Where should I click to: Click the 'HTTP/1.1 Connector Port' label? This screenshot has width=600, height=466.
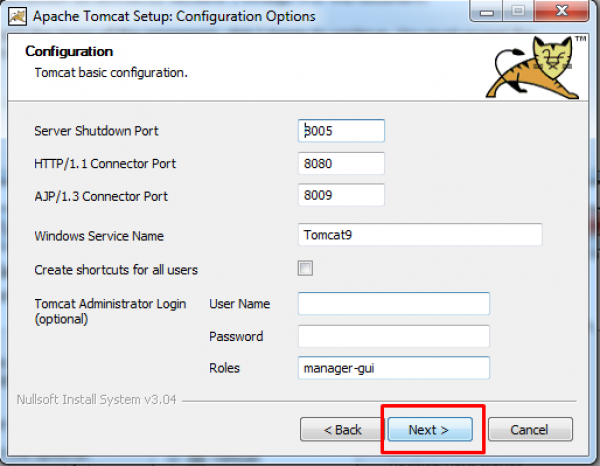tap(105, 164)
